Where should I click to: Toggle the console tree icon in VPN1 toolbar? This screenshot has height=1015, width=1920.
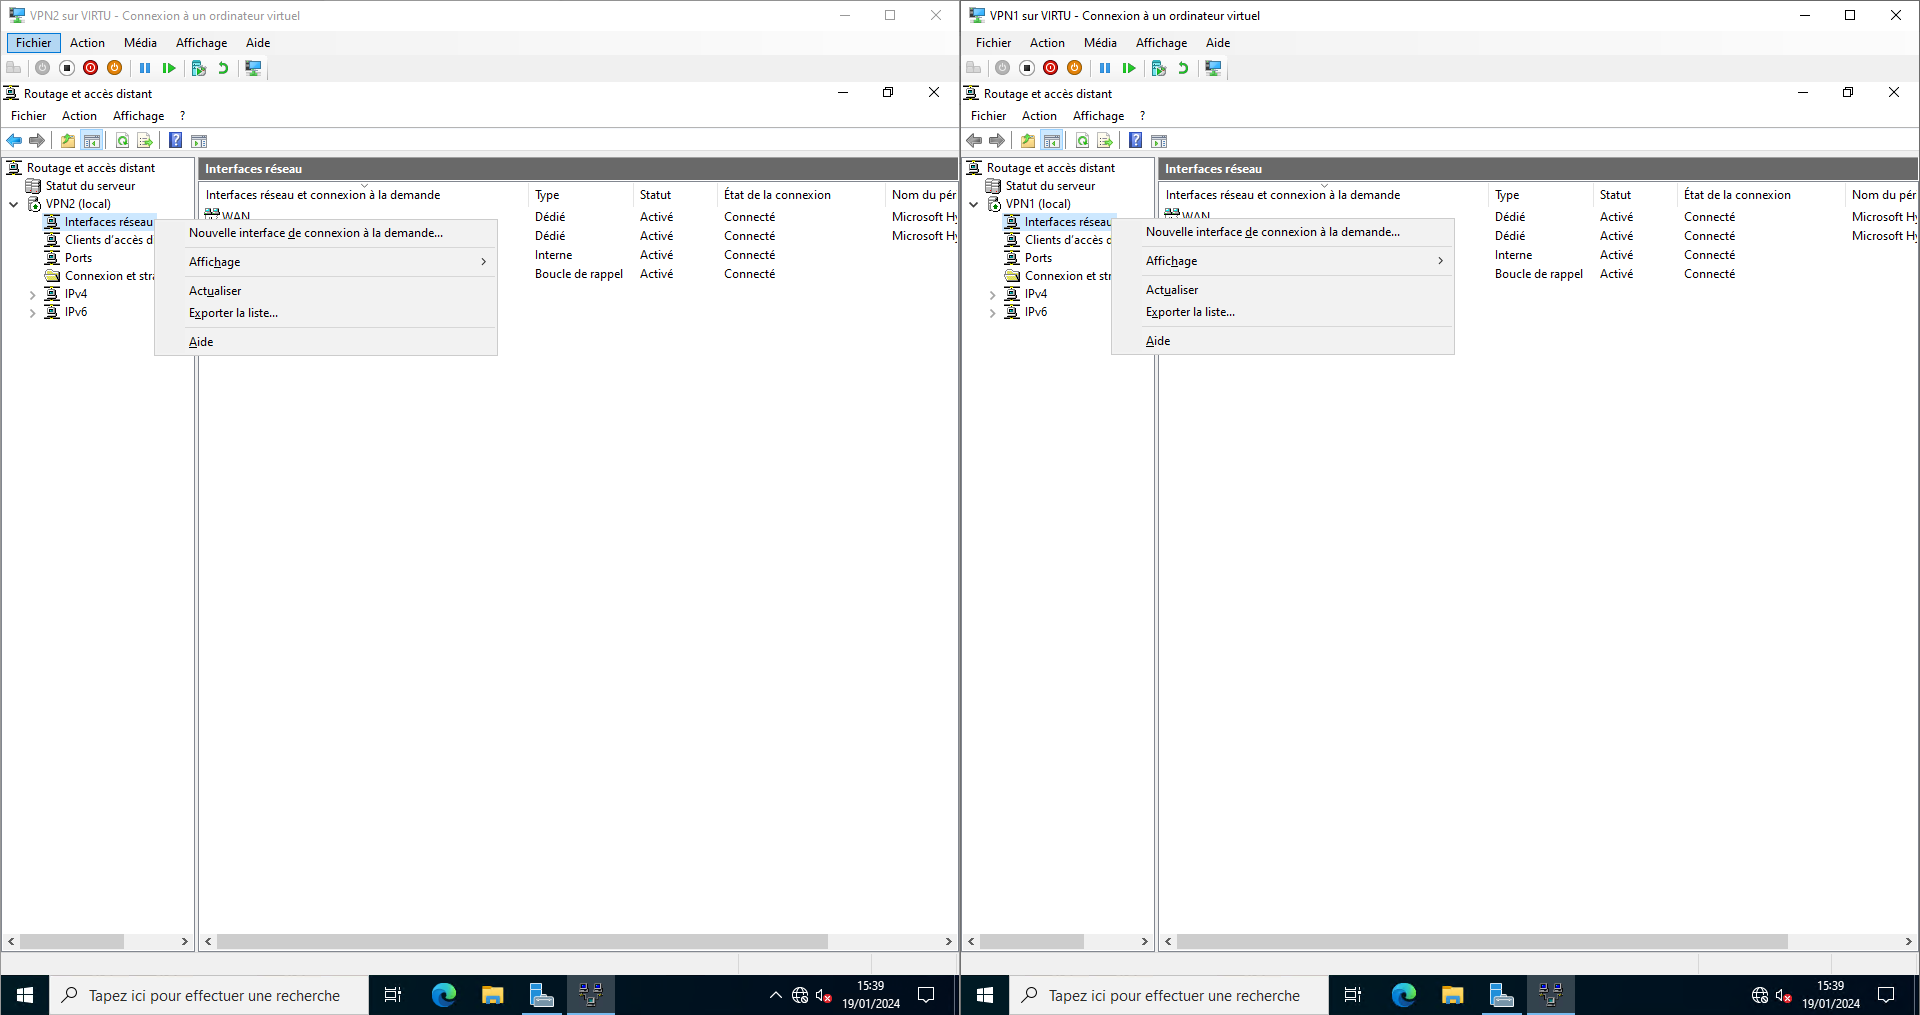coord(1052,141)
